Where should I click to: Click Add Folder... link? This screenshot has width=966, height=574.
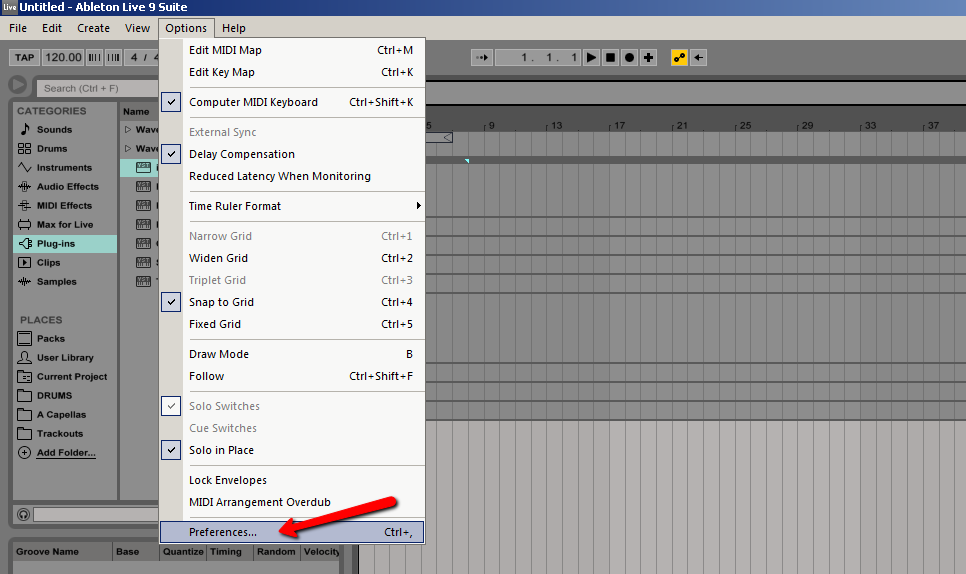click(x=66, y=453)
